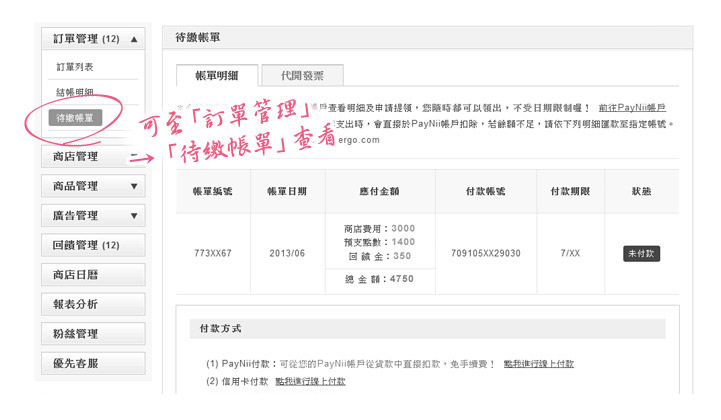The width and height of the screenshot is (721, 420).
Task: Click the 付款帳號 column header
Action: (x=486, y=191)
